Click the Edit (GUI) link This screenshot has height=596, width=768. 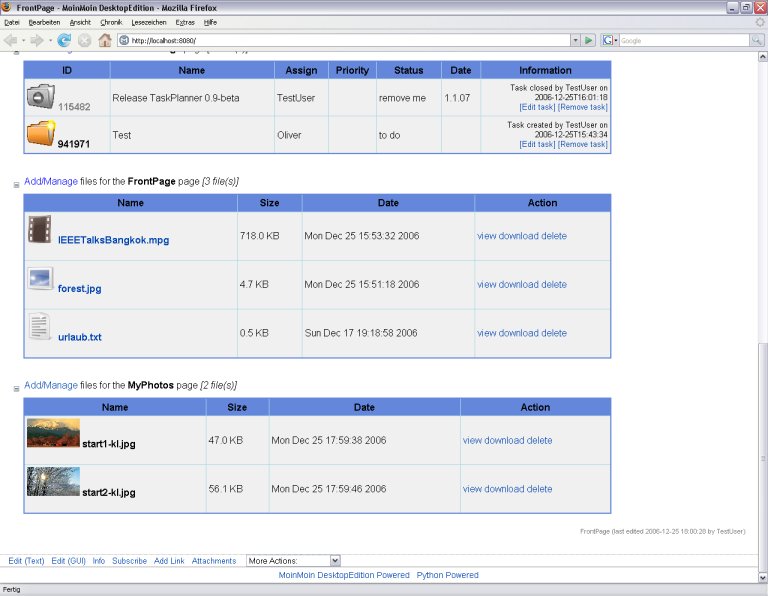click(69, 561)
